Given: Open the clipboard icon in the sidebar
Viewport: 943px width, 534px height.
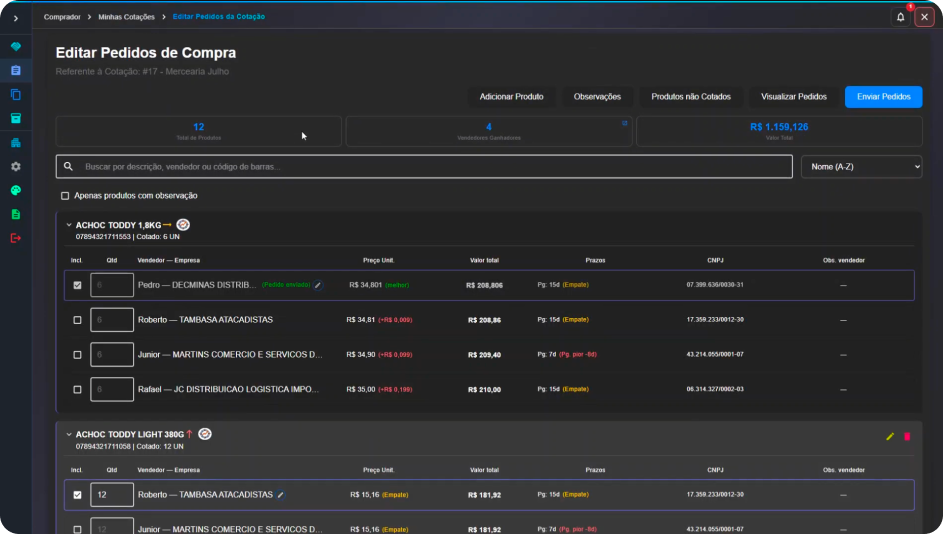Looking at the screenshot, I should [16, 70].
